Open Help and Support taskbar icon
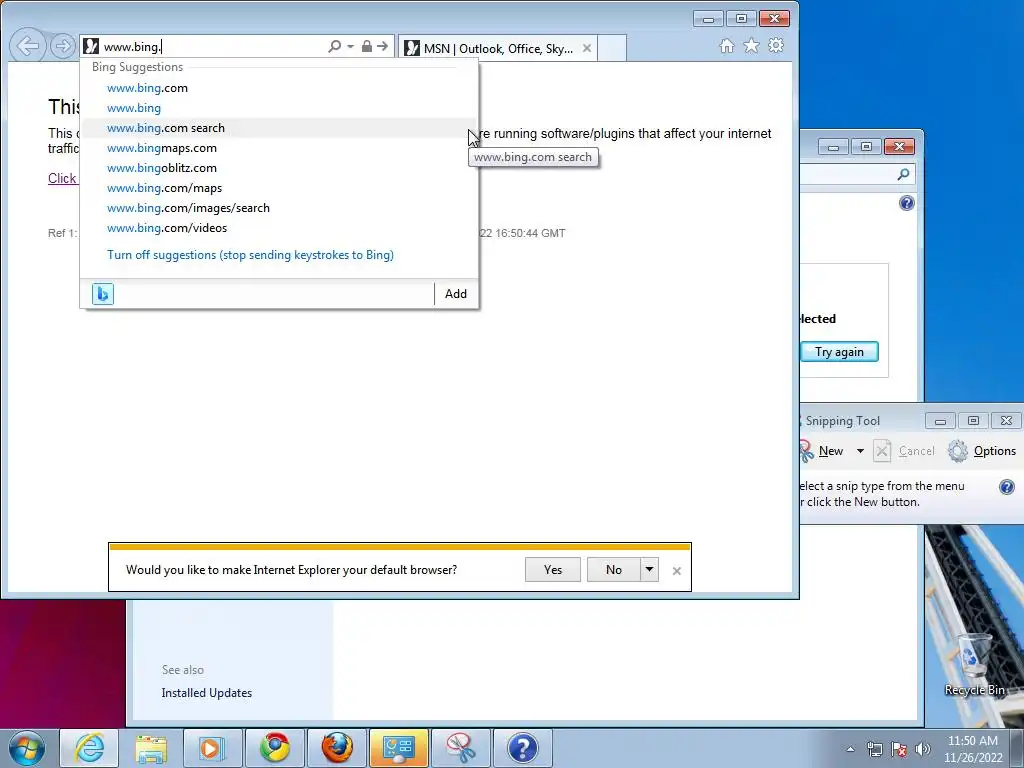 coord(522,748)
